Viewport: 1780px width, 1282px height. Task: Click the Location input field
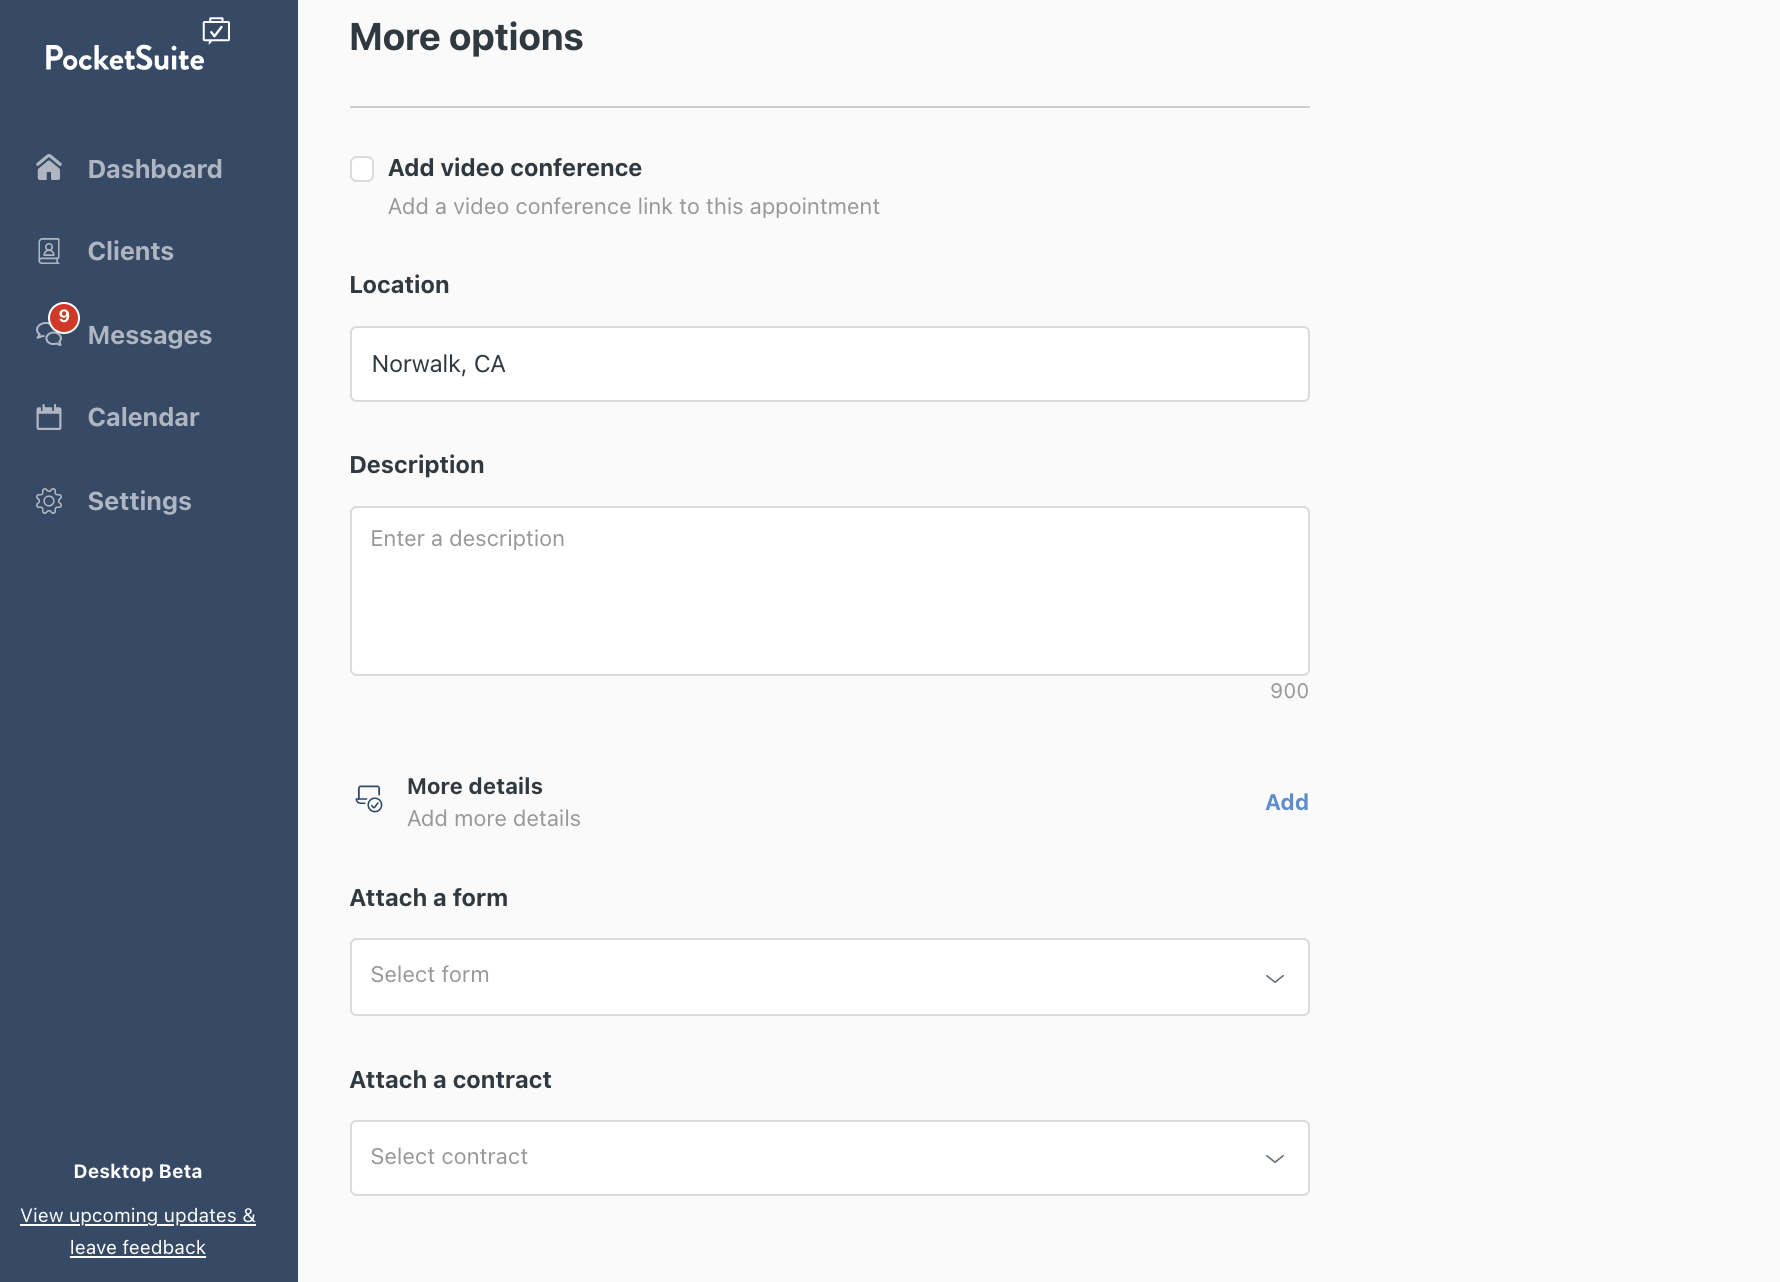coord(830,364)
